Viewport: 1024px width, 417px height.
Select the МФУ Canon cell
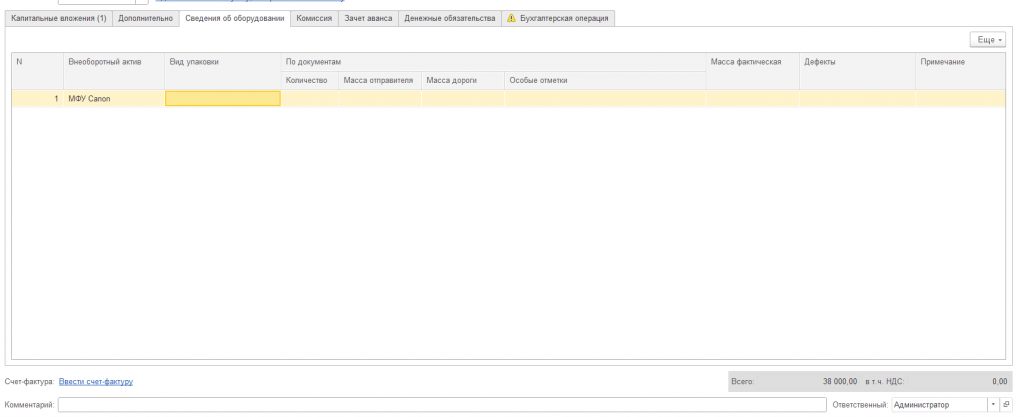pyautogui.click(x=114, y=99)
